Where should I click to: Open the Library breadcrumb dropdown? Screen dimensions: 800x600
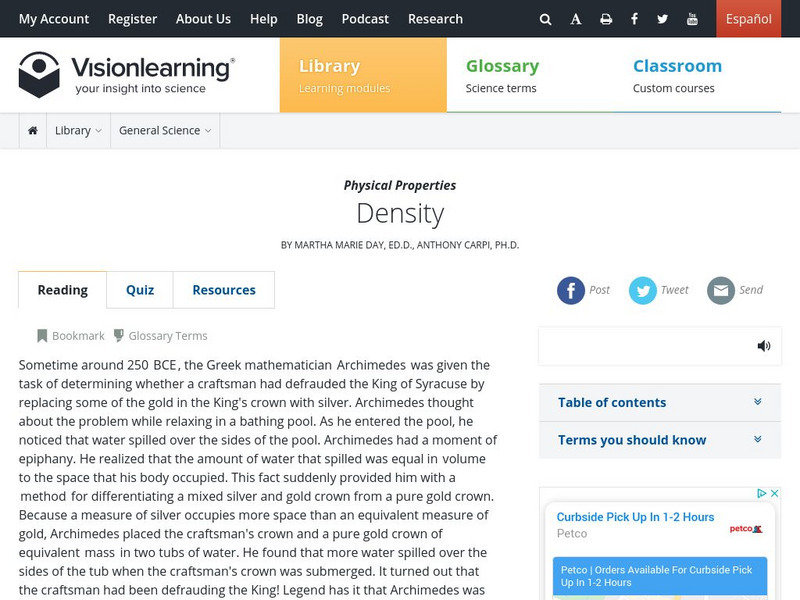78,131
